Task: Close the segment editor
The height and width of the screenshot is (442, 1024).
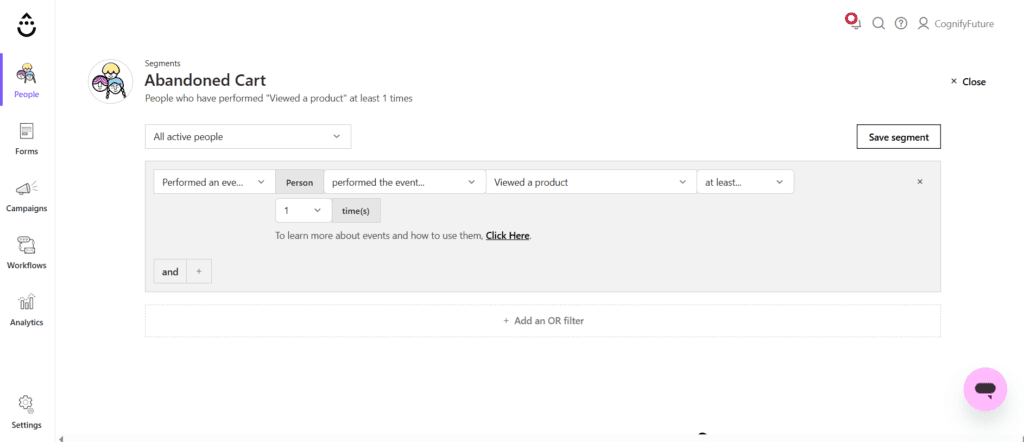Action: [968, 82]
